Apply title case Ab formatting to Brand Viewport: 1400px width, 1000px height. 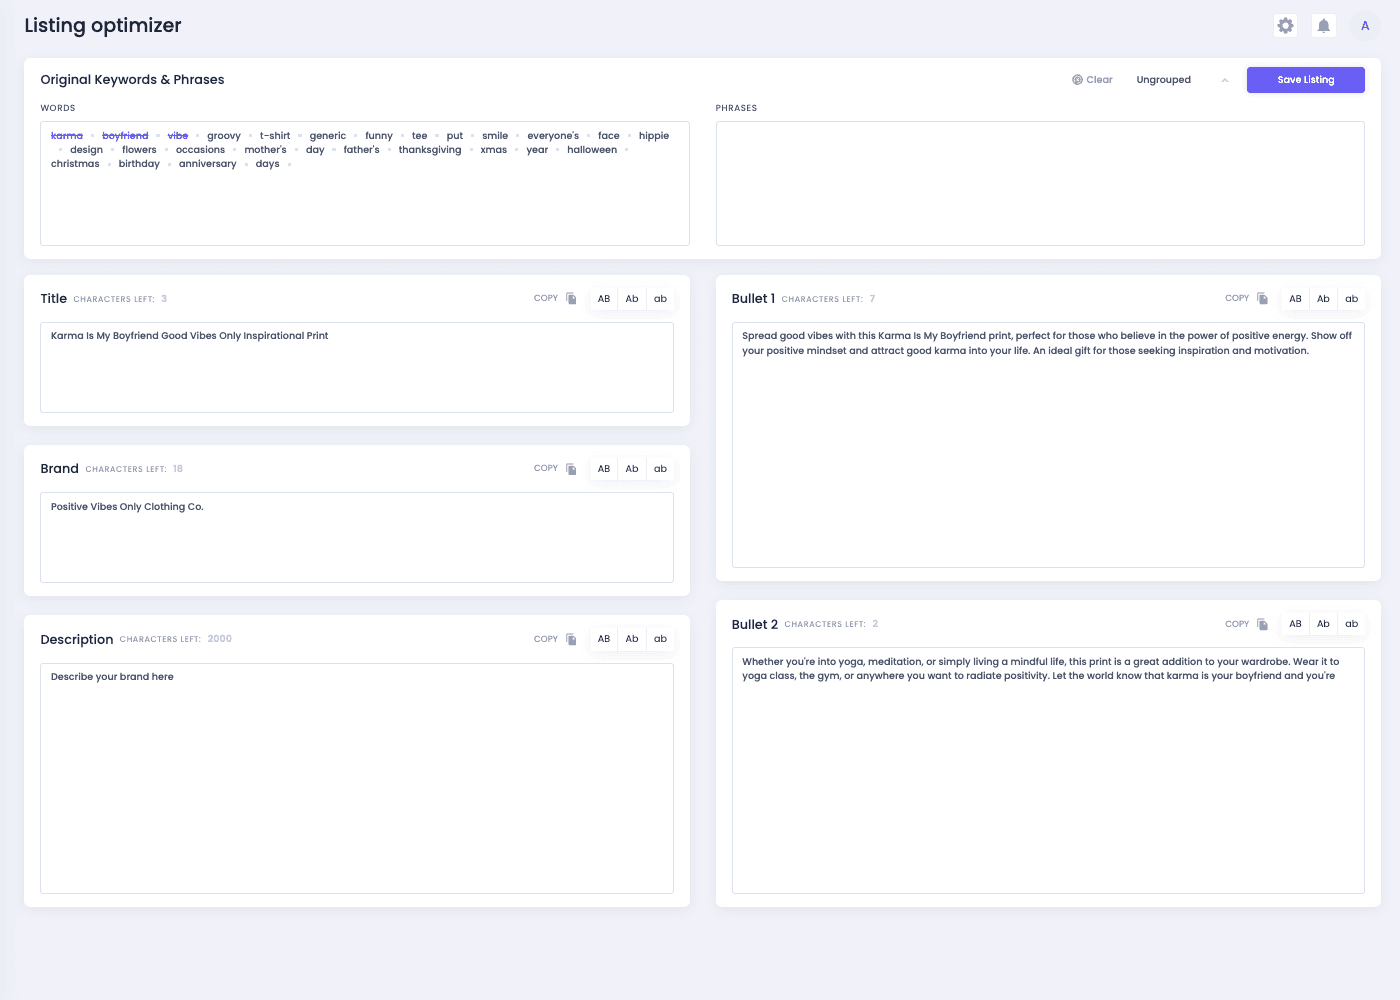[632, 468]
